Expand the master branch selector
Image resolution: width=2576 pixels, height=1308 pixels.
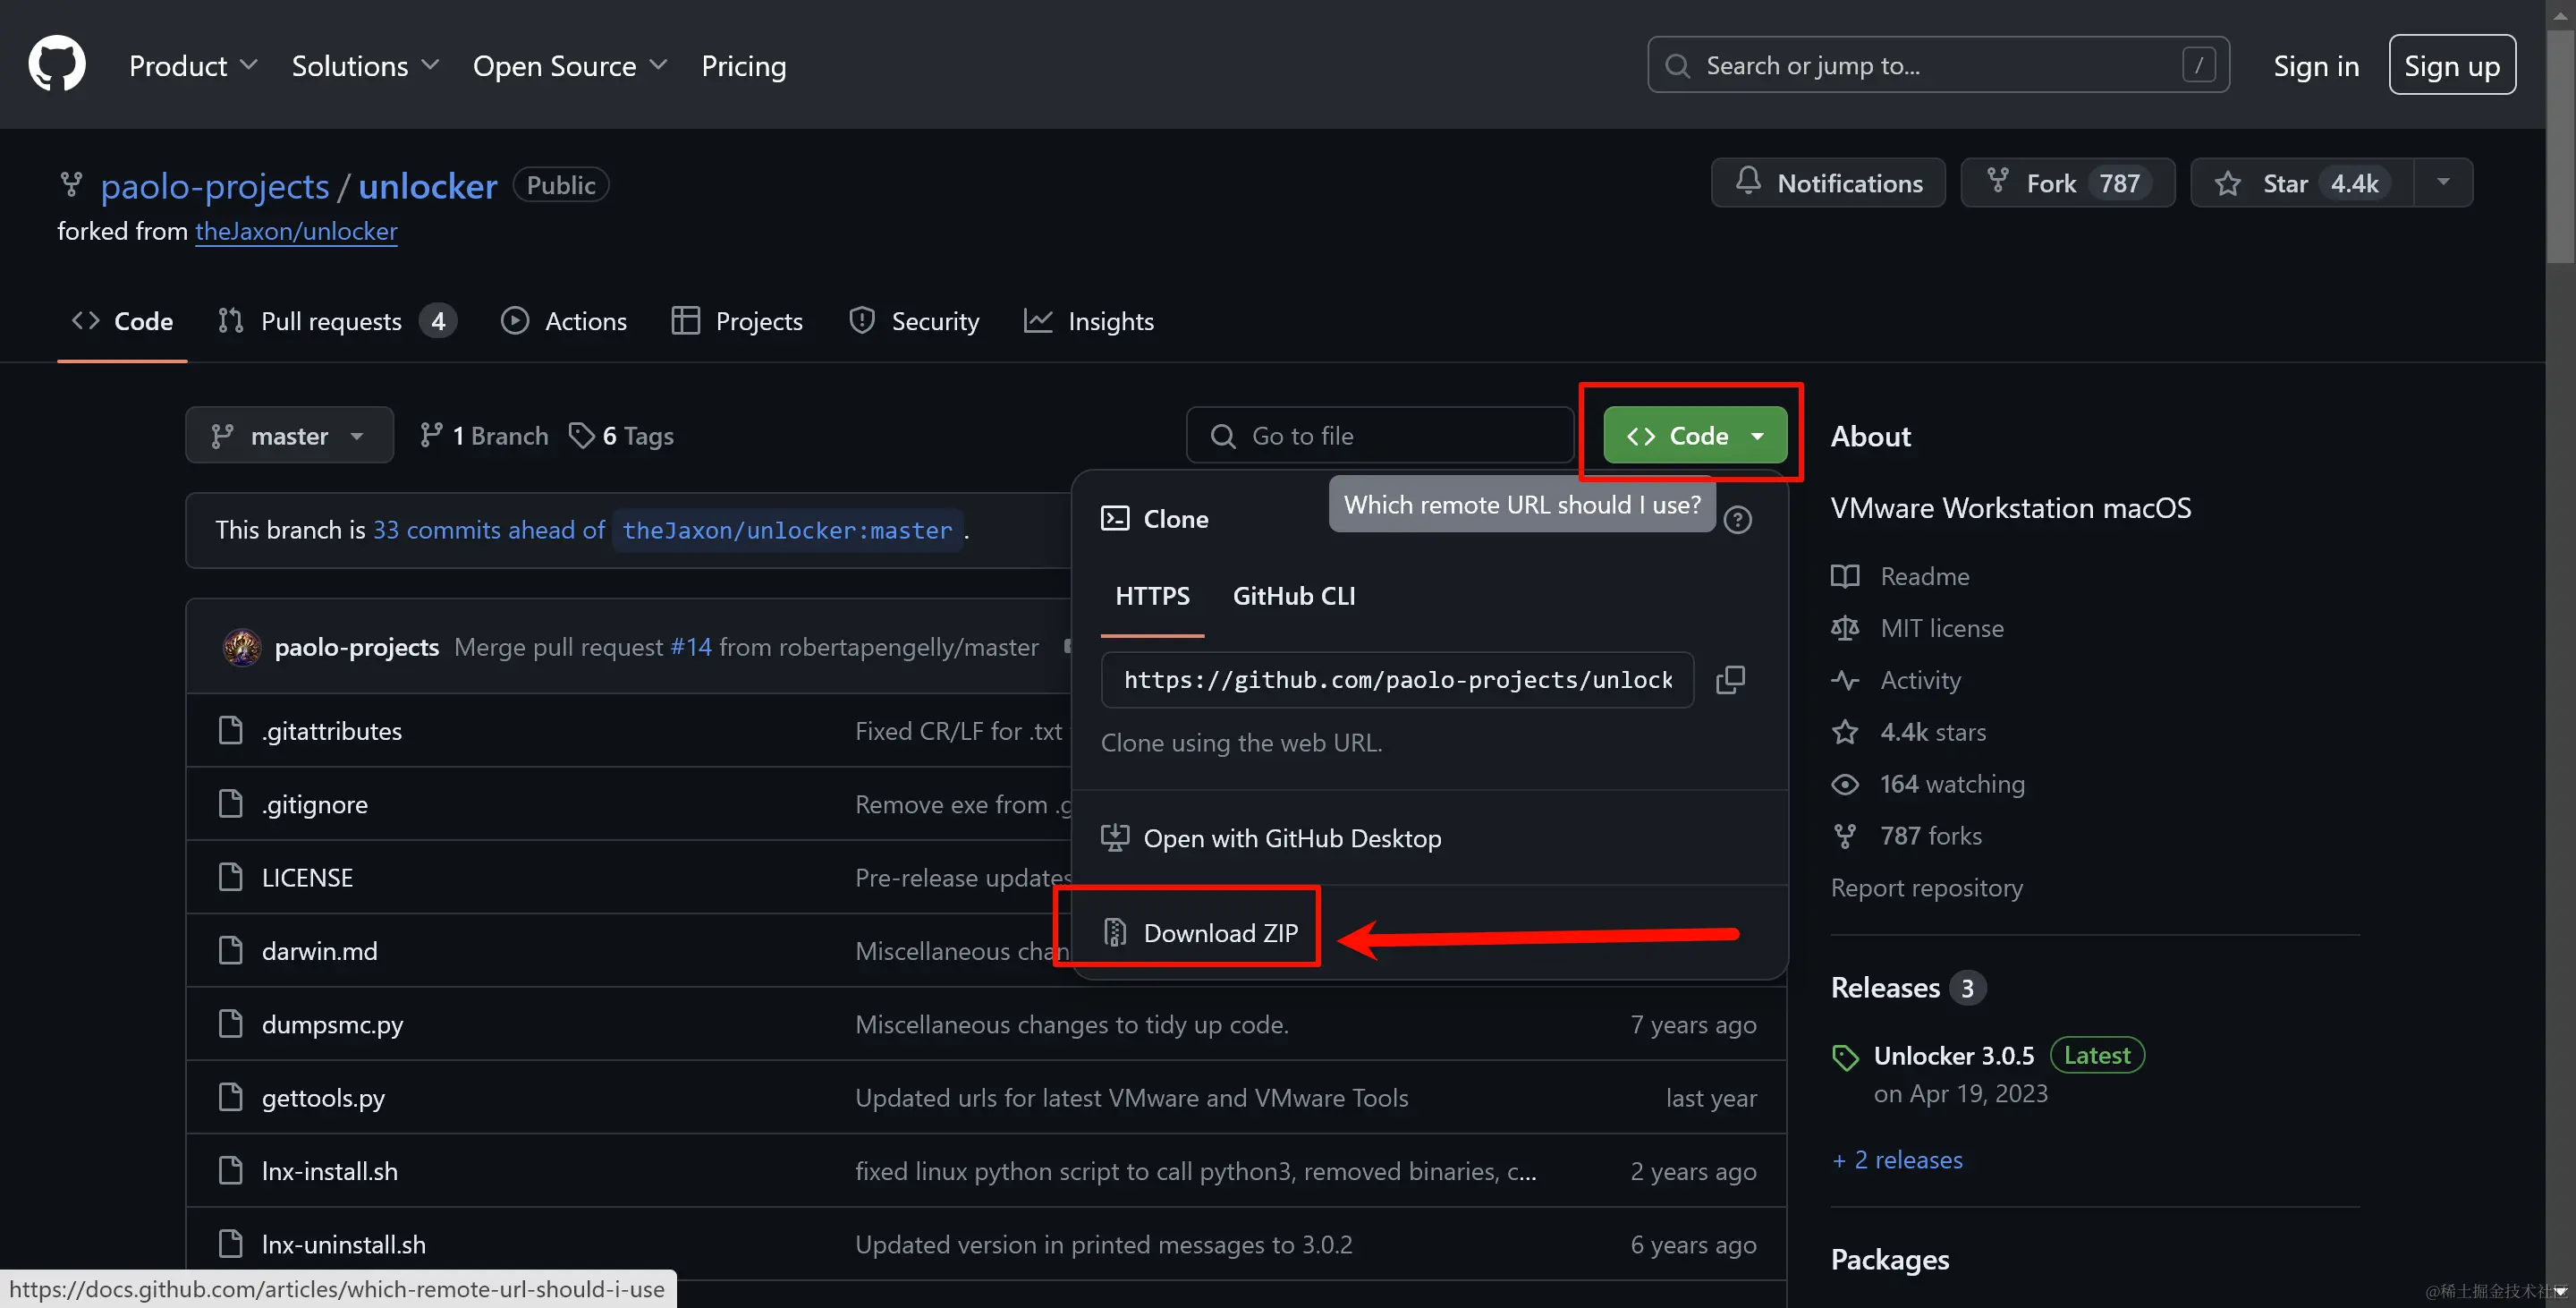[x=289, y=435]
